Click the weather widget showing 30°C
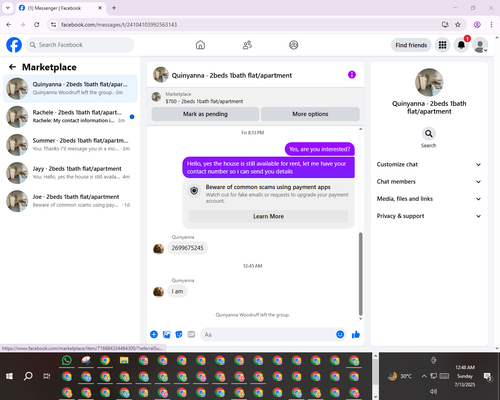The image size is (500, 400). [x=400, y=376]
